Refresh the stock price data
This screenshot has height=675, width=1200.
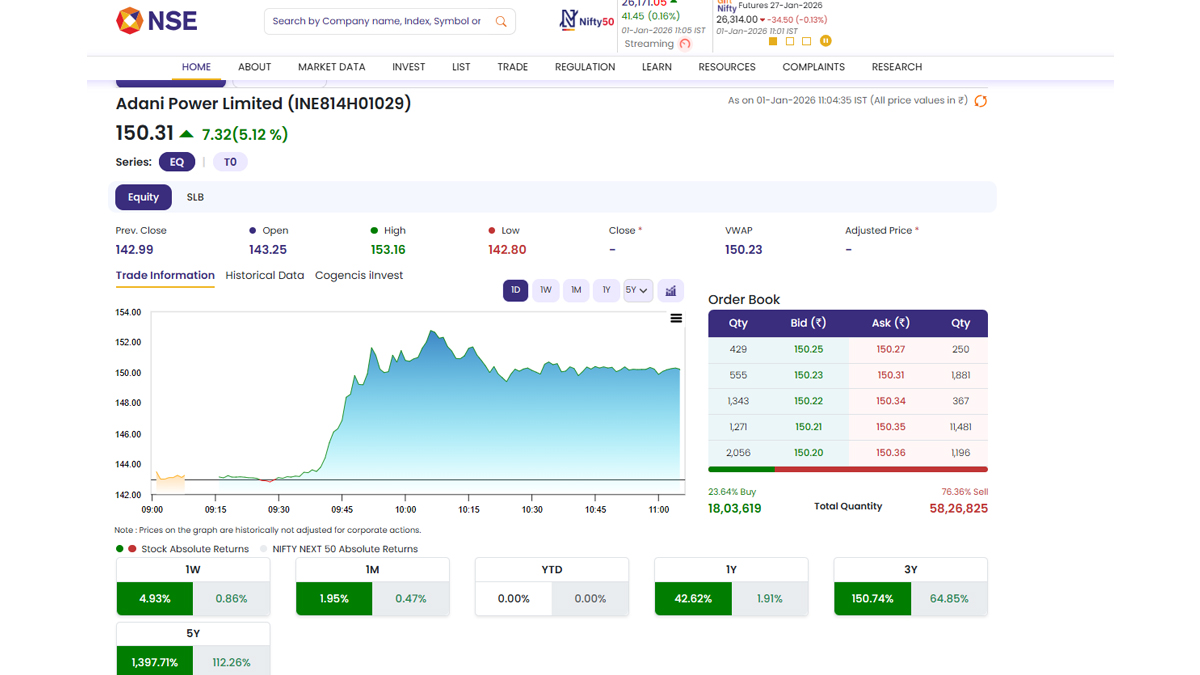pos(980,101)
